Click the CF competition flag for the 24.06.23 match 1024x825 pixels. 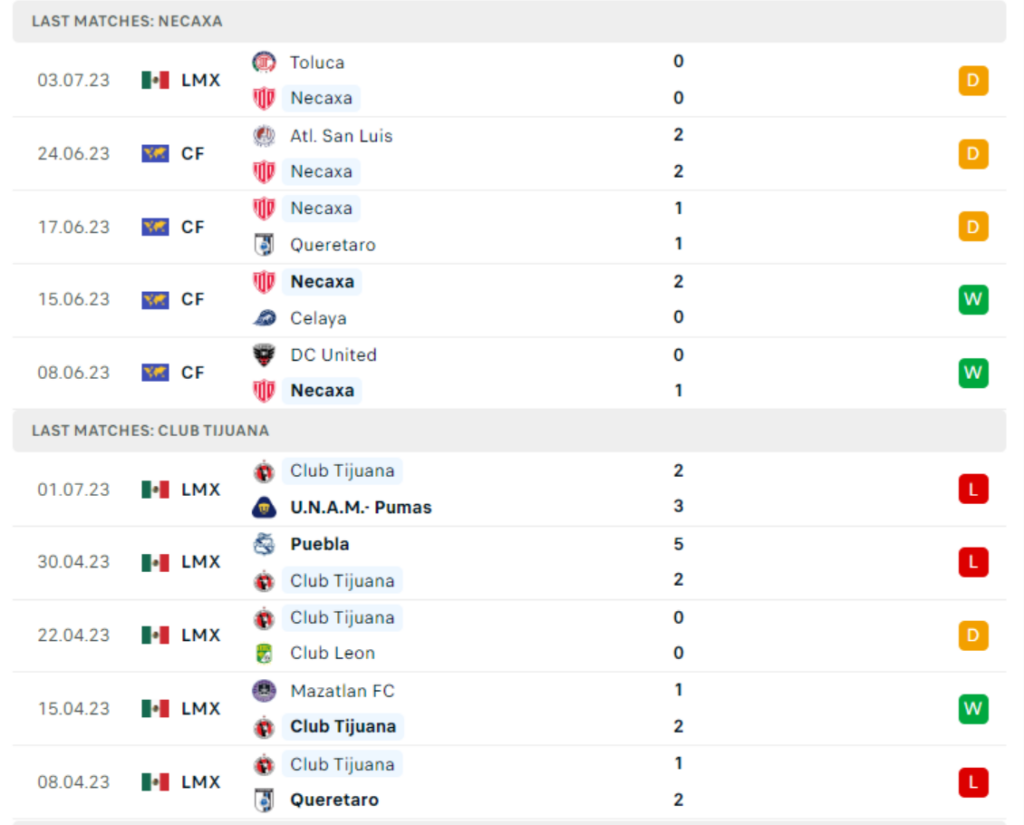click(155, 153)
